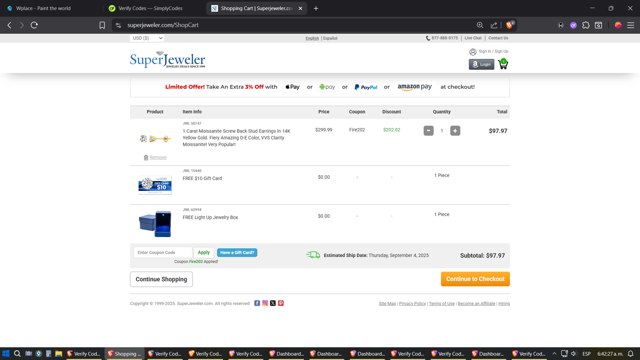Open the browser extensions puzzle icon
640x360 pixels.
[586, 25]
